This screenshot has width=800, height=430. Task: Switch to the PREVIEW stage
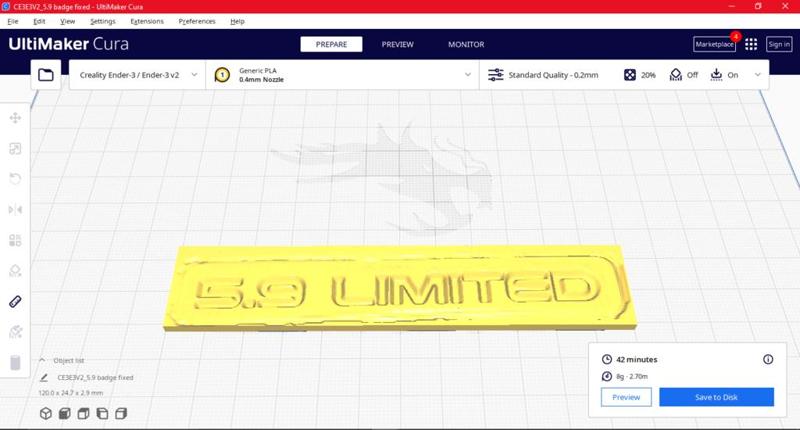[397, 44]
